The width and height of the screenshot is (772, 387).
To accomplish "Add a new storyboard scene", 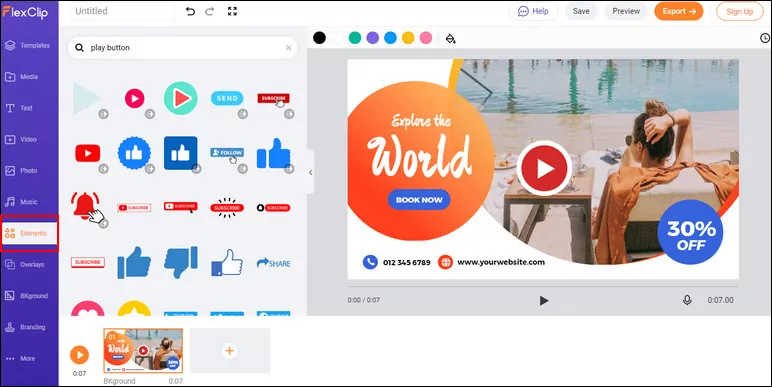I will [x=229, y=351].
